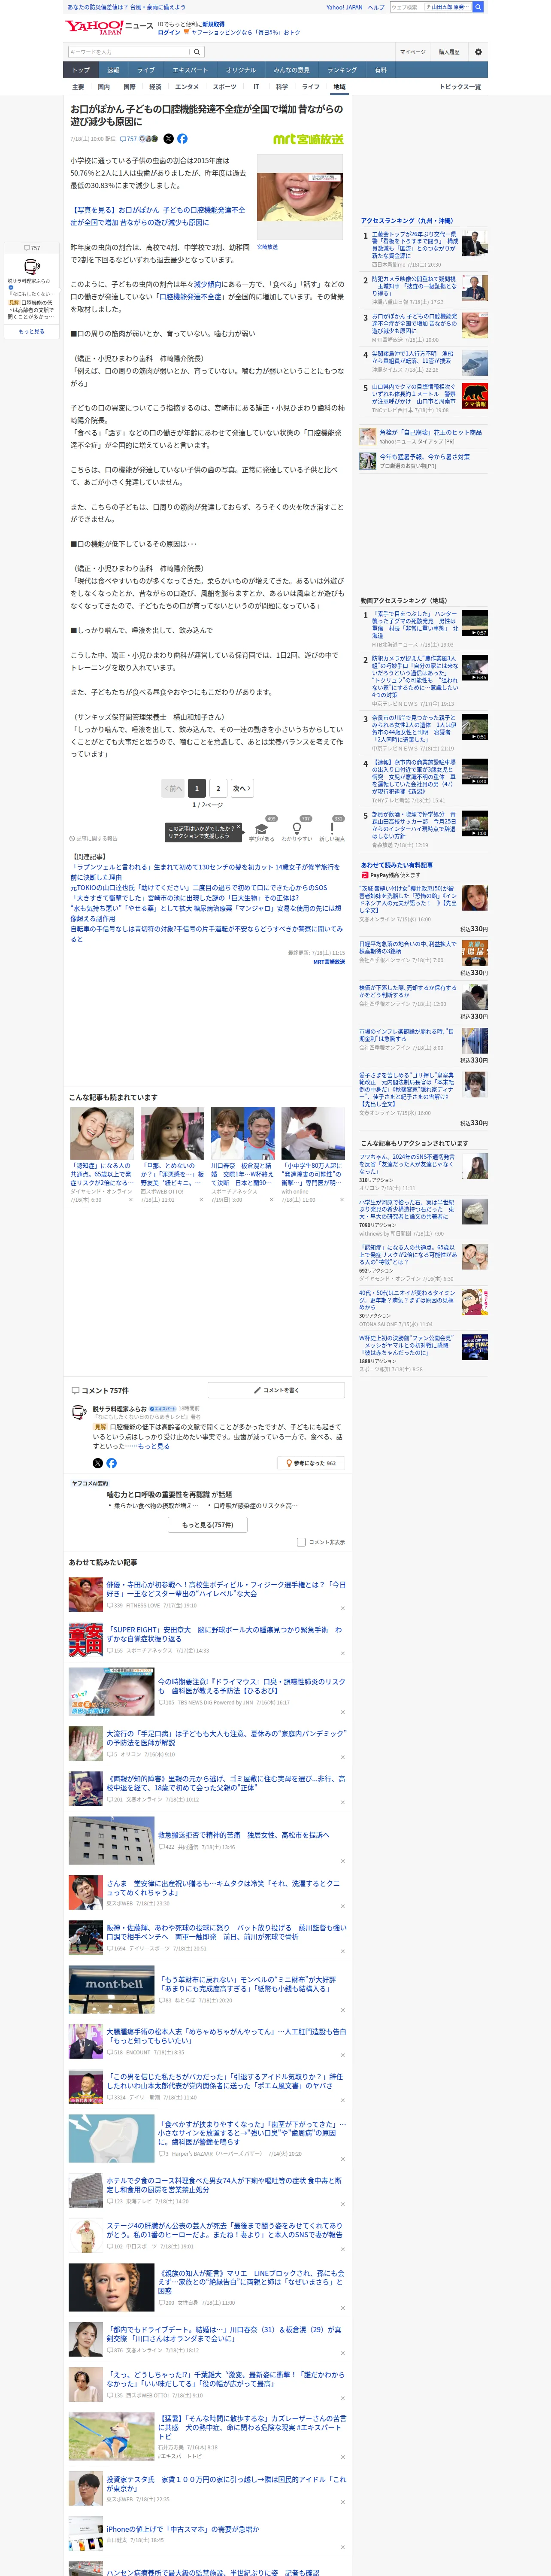Dismiss the 川口春奈 板倉滉 recommended card
This screenshot has width=551, height=2576.
271,1199
